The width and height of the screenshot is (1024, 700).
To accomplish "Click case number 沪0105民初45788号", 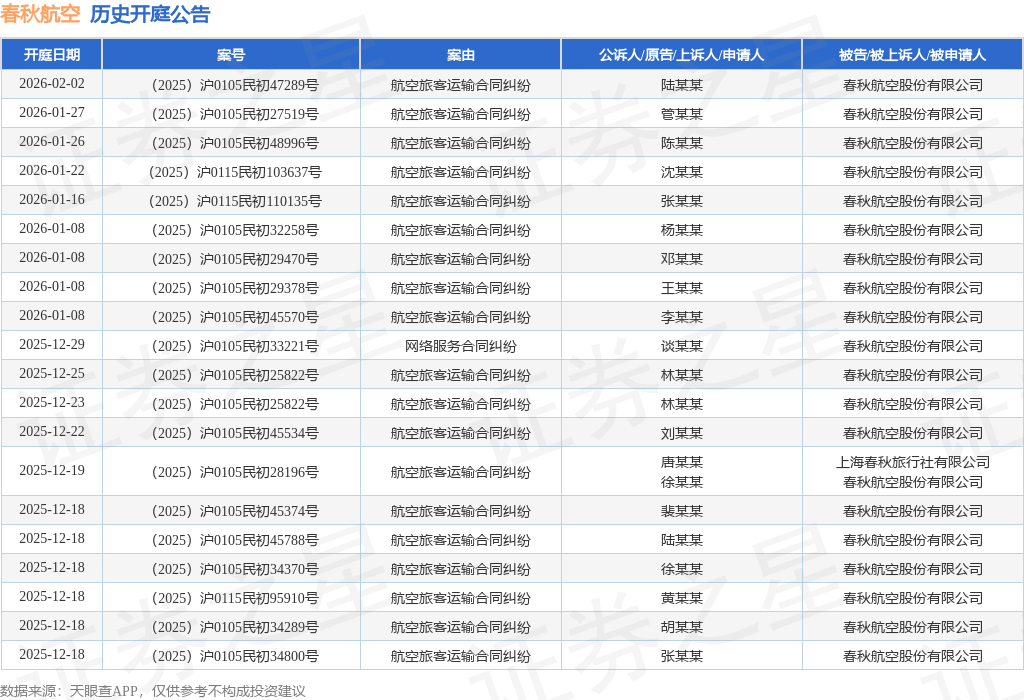I will click(x=235, y=540).
